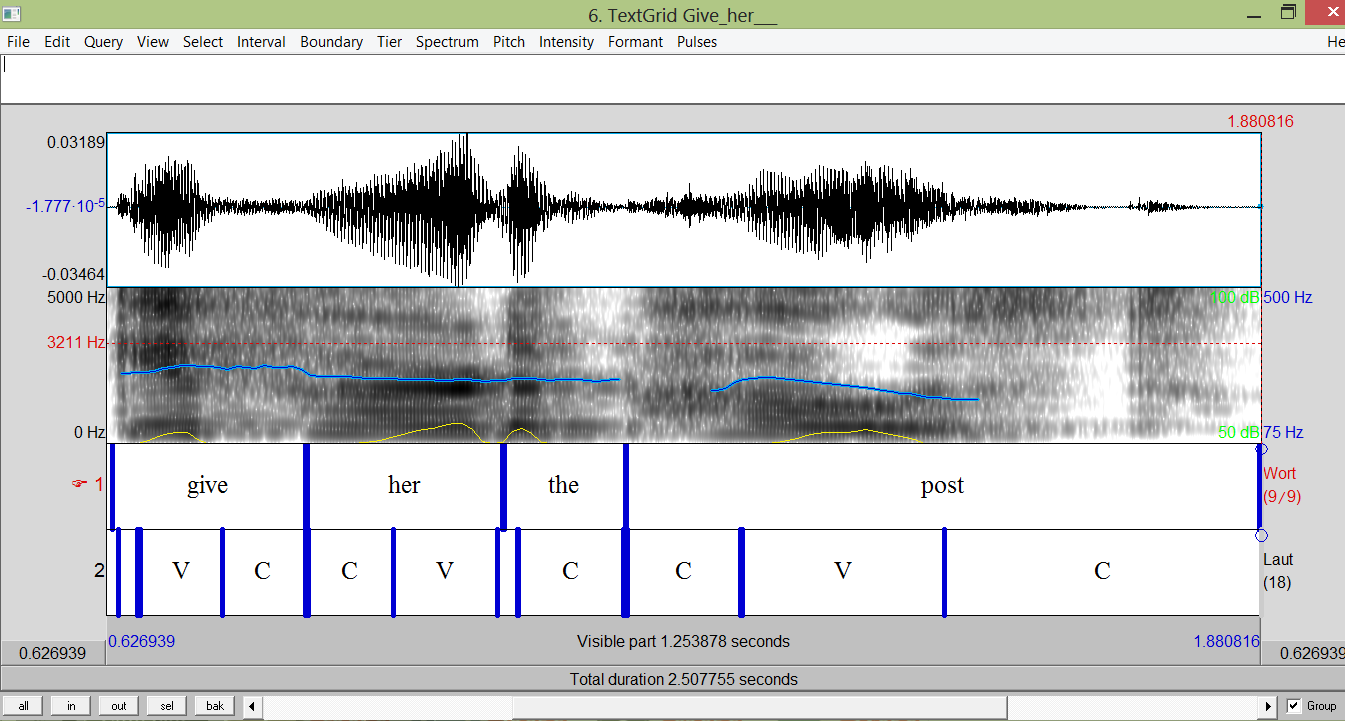Open the Query menu
Screen dimensions: 1345x721
point(103,42)
